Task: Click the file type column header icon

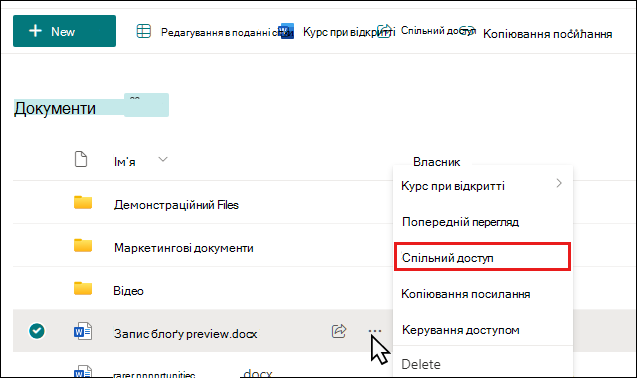Action: tap(81, 159)
